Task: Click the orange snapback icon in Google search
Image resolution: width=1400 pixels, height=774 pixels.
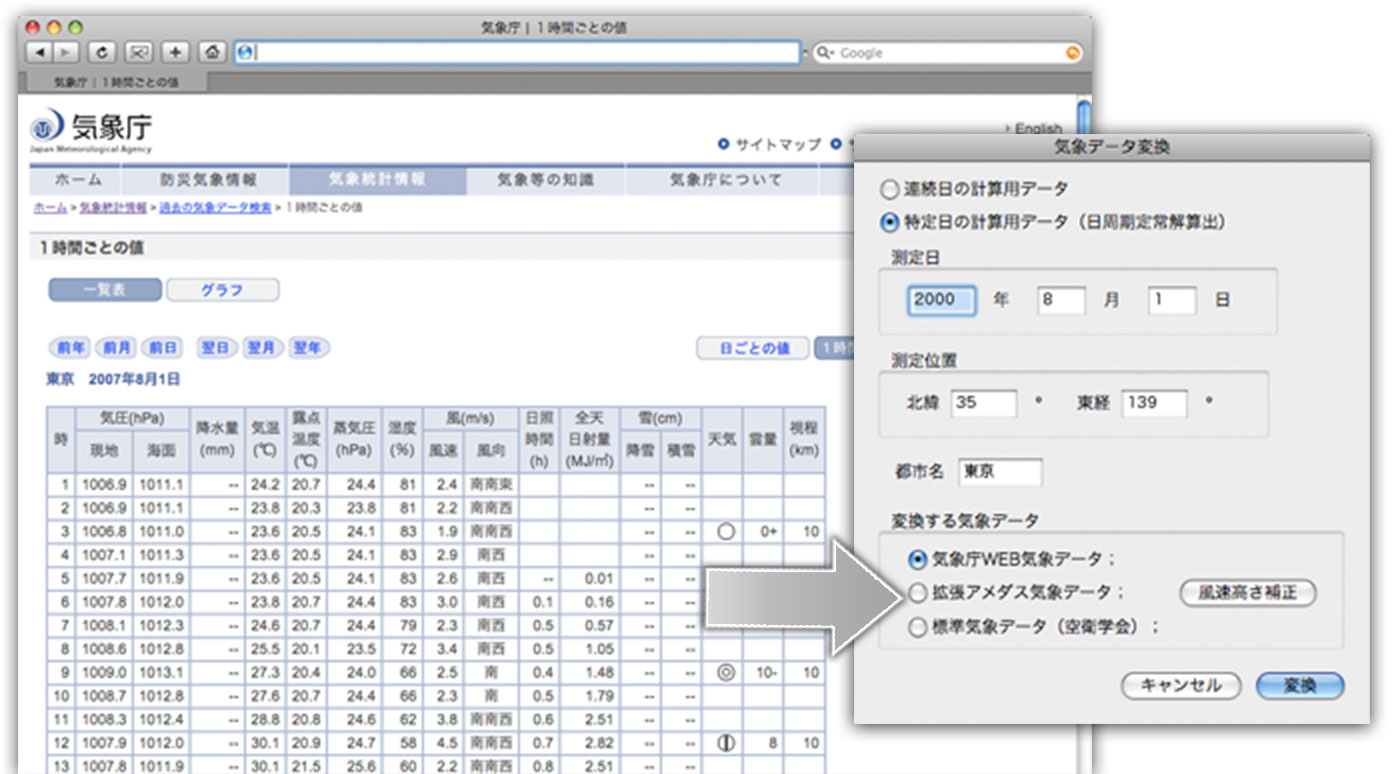Action: (1073, 53)
